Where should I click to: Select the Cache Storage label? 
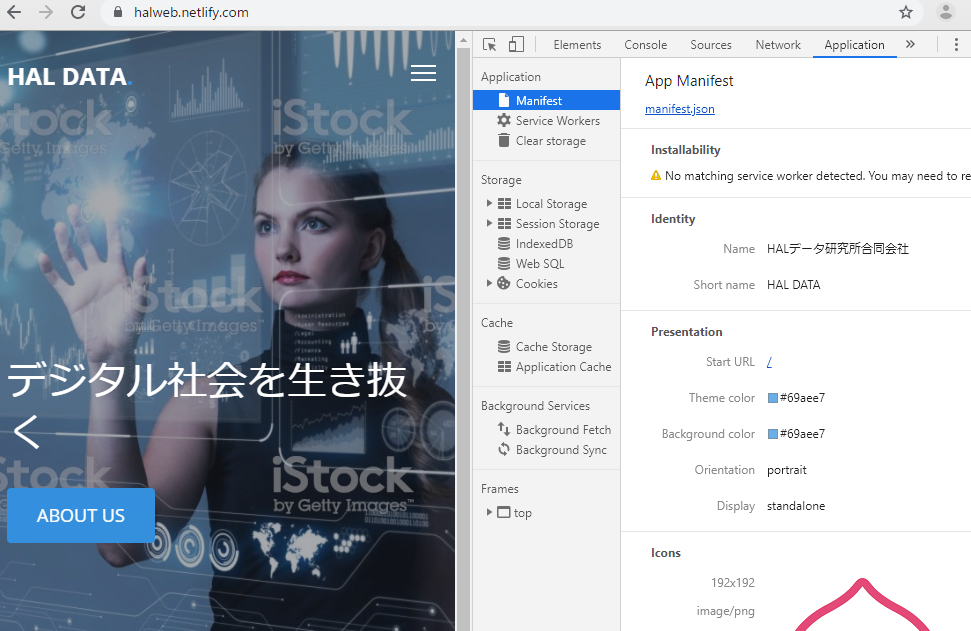click(x=554, y=347)
